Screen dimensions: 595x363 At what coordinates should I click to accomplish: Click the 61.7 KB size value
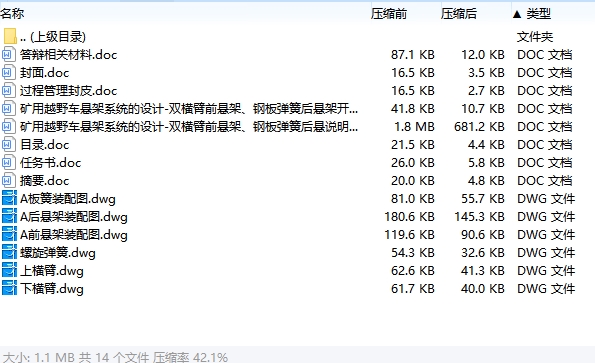[x=412, y=289]
